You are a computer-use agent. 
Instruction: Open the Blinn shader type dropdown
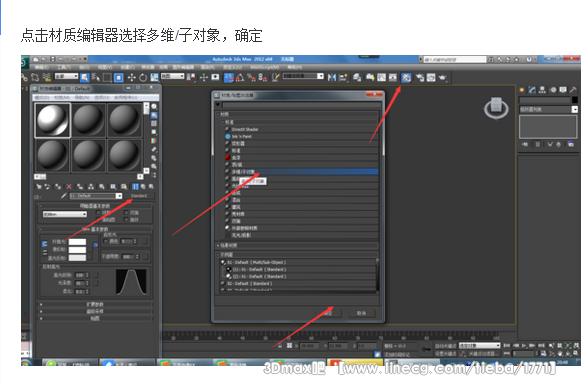pos(65,215)
